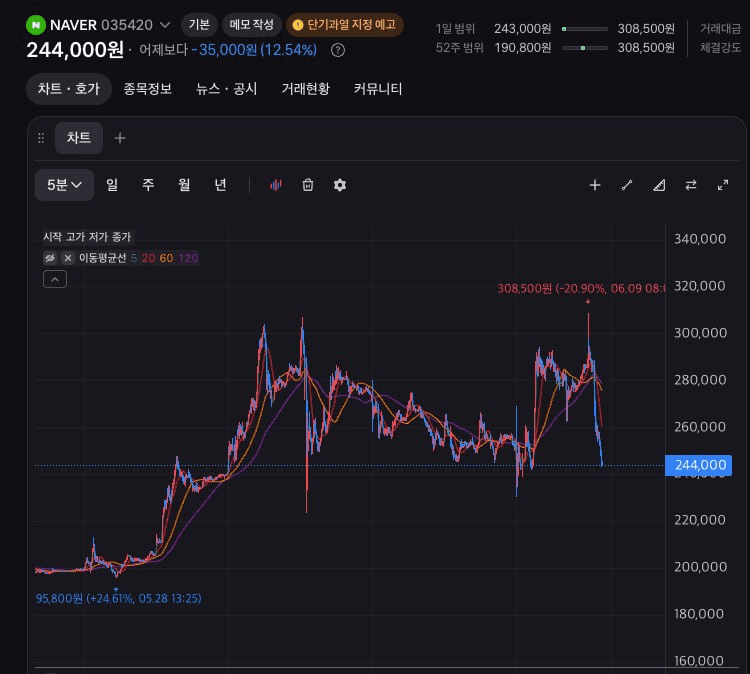Image resolution: width=750 pixels, height=674 pixels.
Task: Select the 월 monthly interval
Action: tap(184, 185)
